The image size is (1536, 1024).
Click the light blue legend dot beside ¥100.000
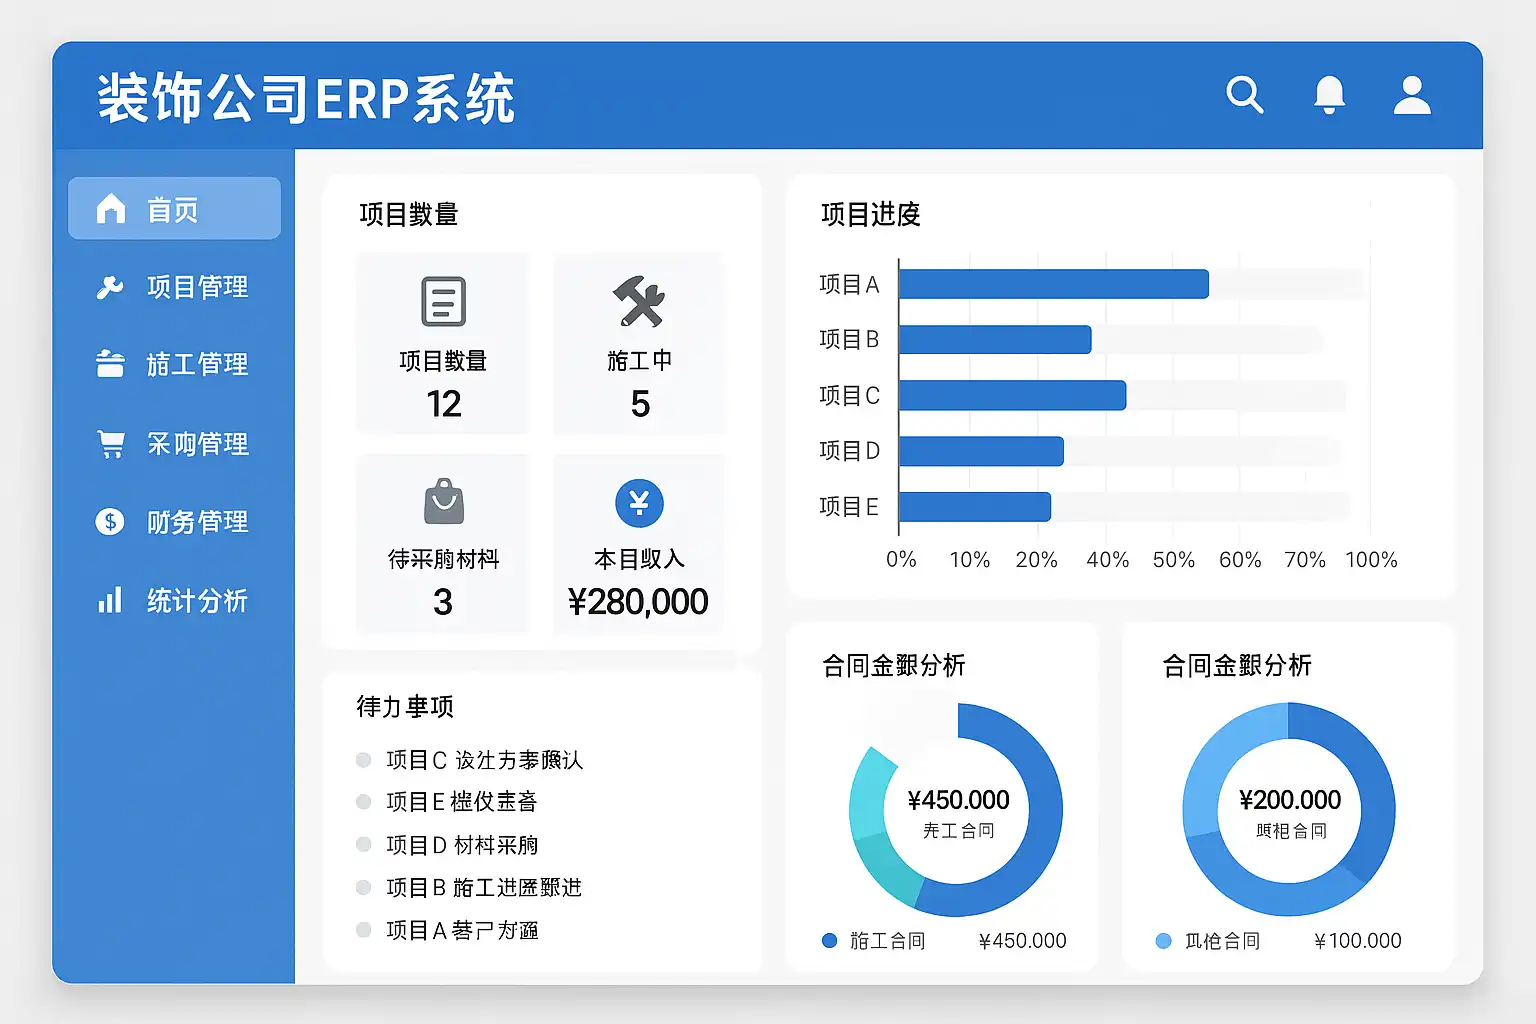pyautogui.click(x=1163, y=941)
